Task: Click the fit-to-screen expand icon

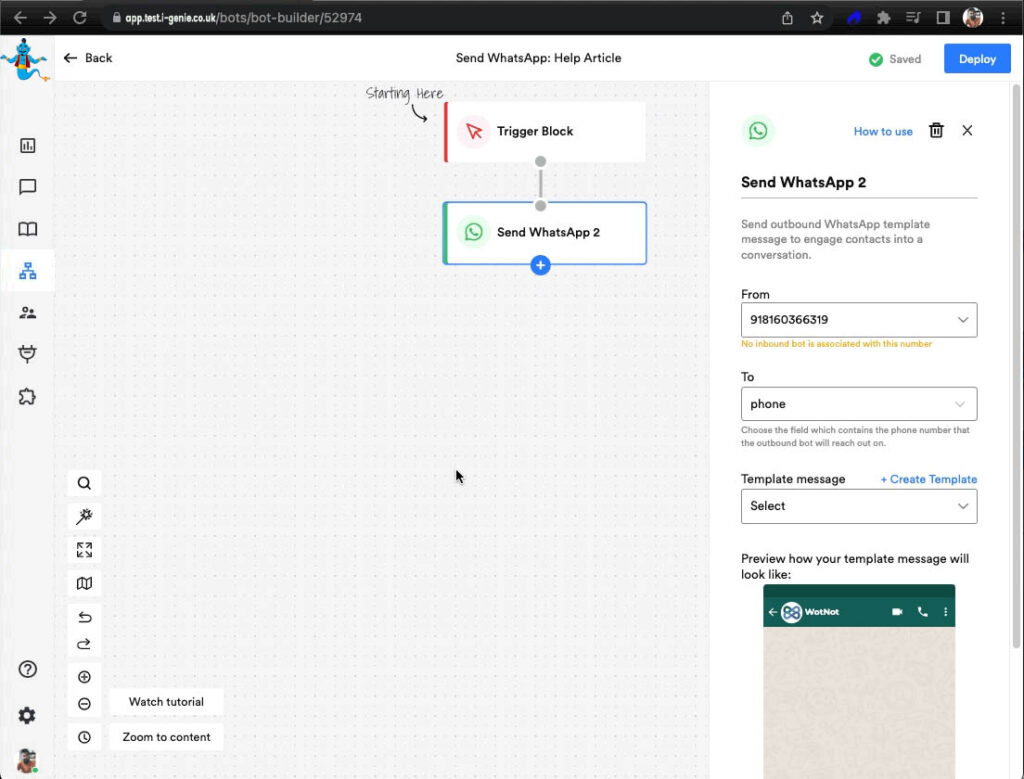Action: tap(84, 550)
